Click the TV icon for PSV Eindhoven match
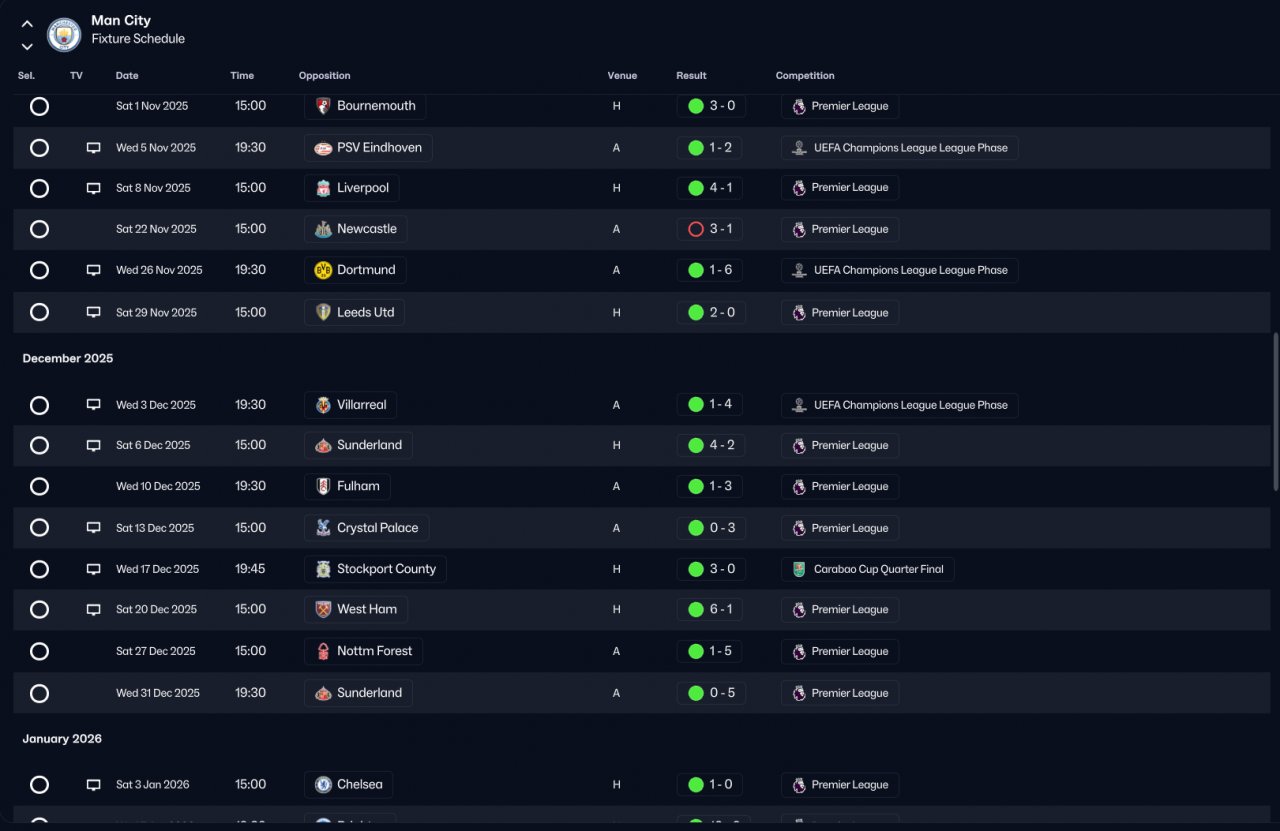The image size is (1280, 831). pyautogui.click(x=93, y=148)
